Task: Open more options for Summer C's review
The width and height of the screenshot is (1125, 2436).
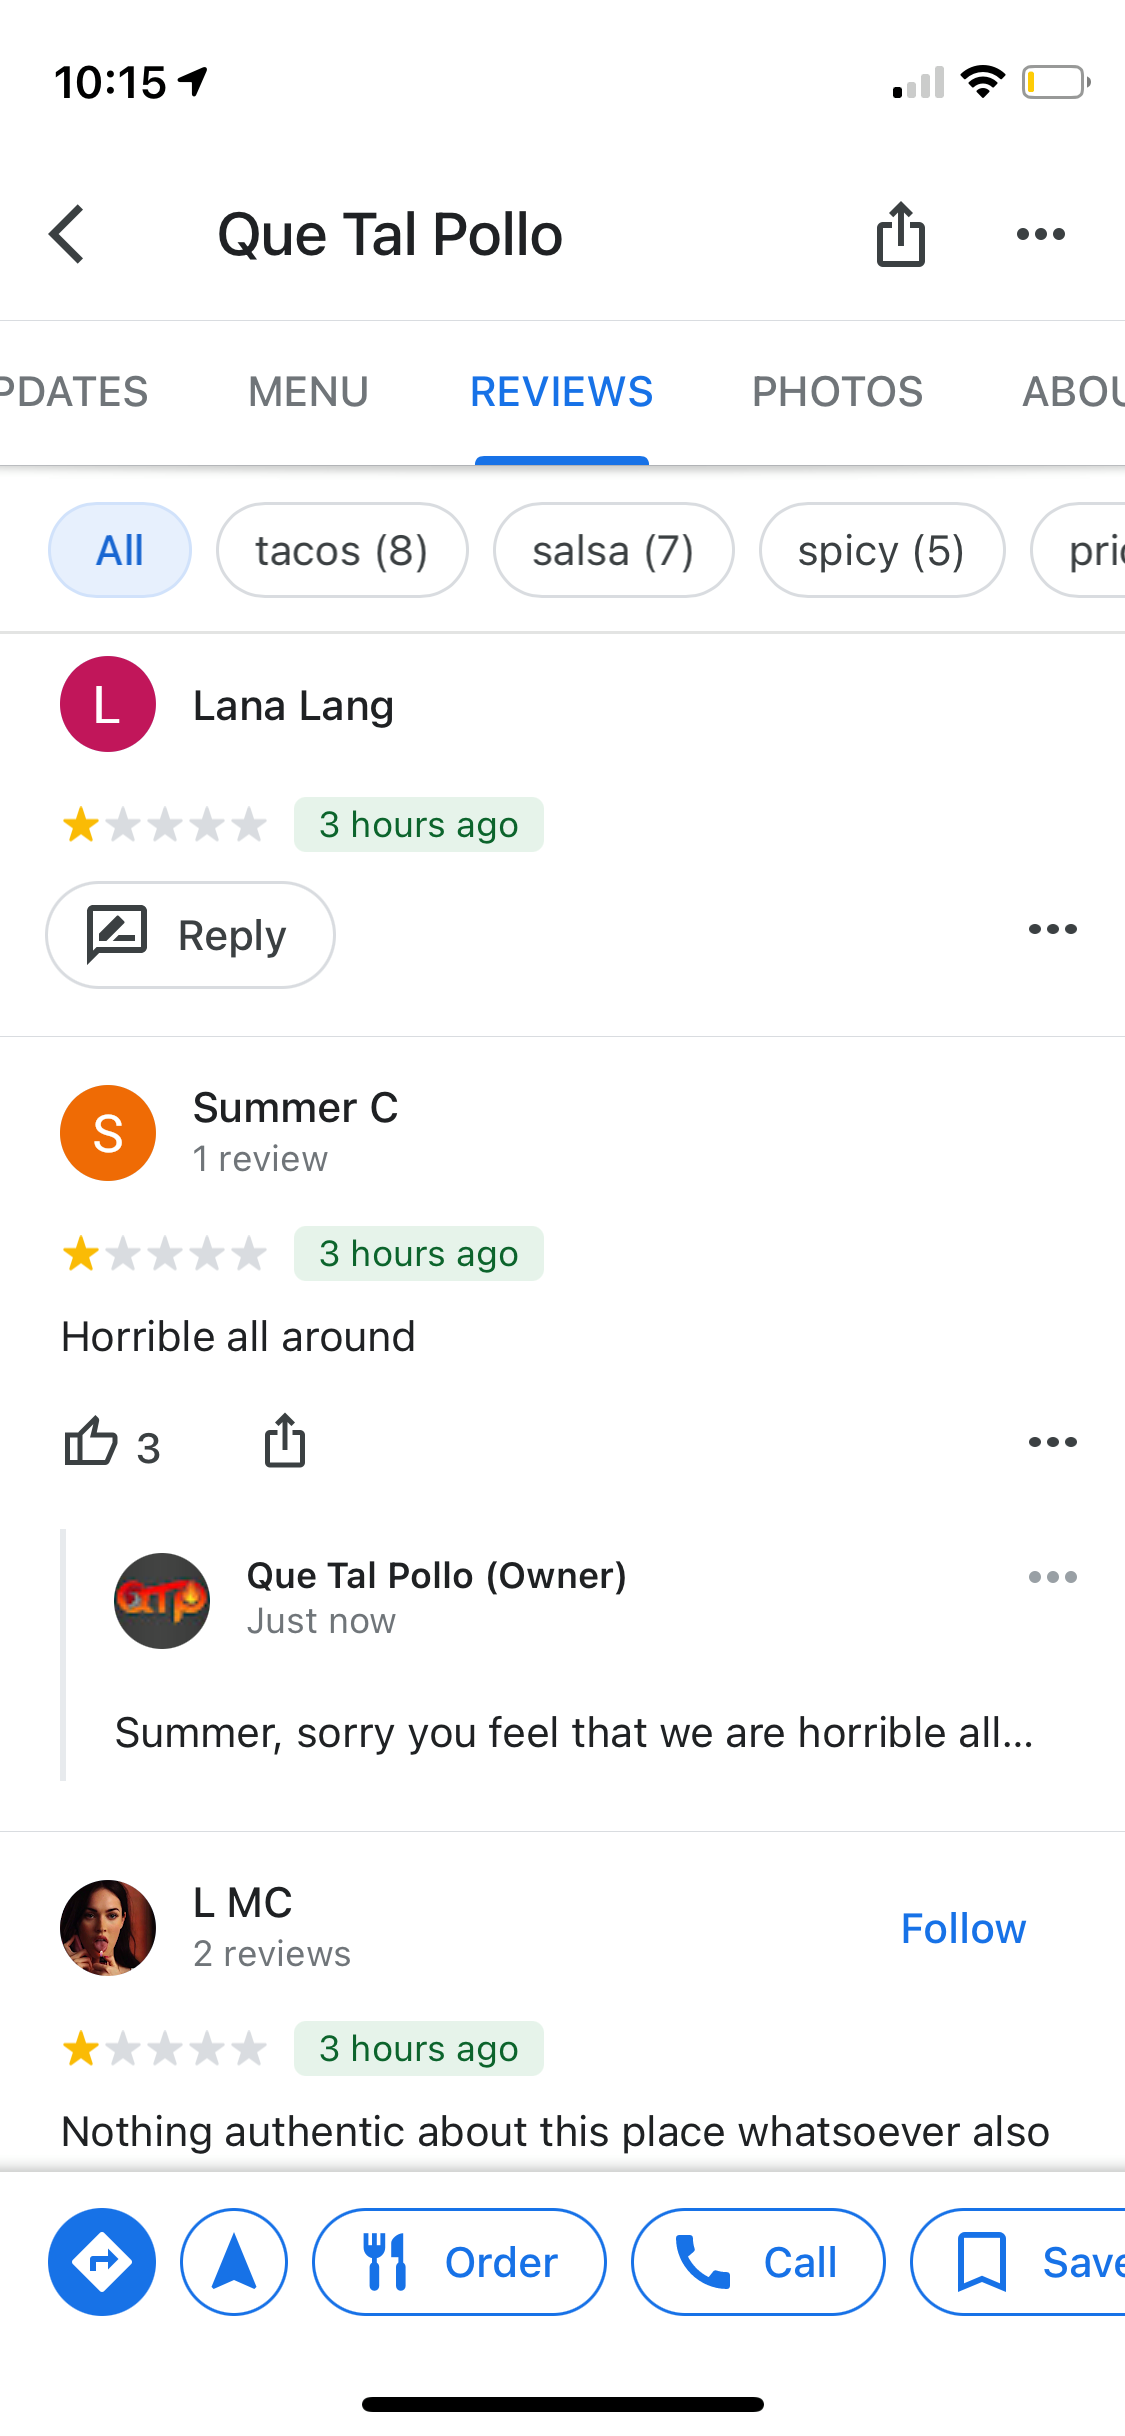Action: click(x=1052, y=1442)
